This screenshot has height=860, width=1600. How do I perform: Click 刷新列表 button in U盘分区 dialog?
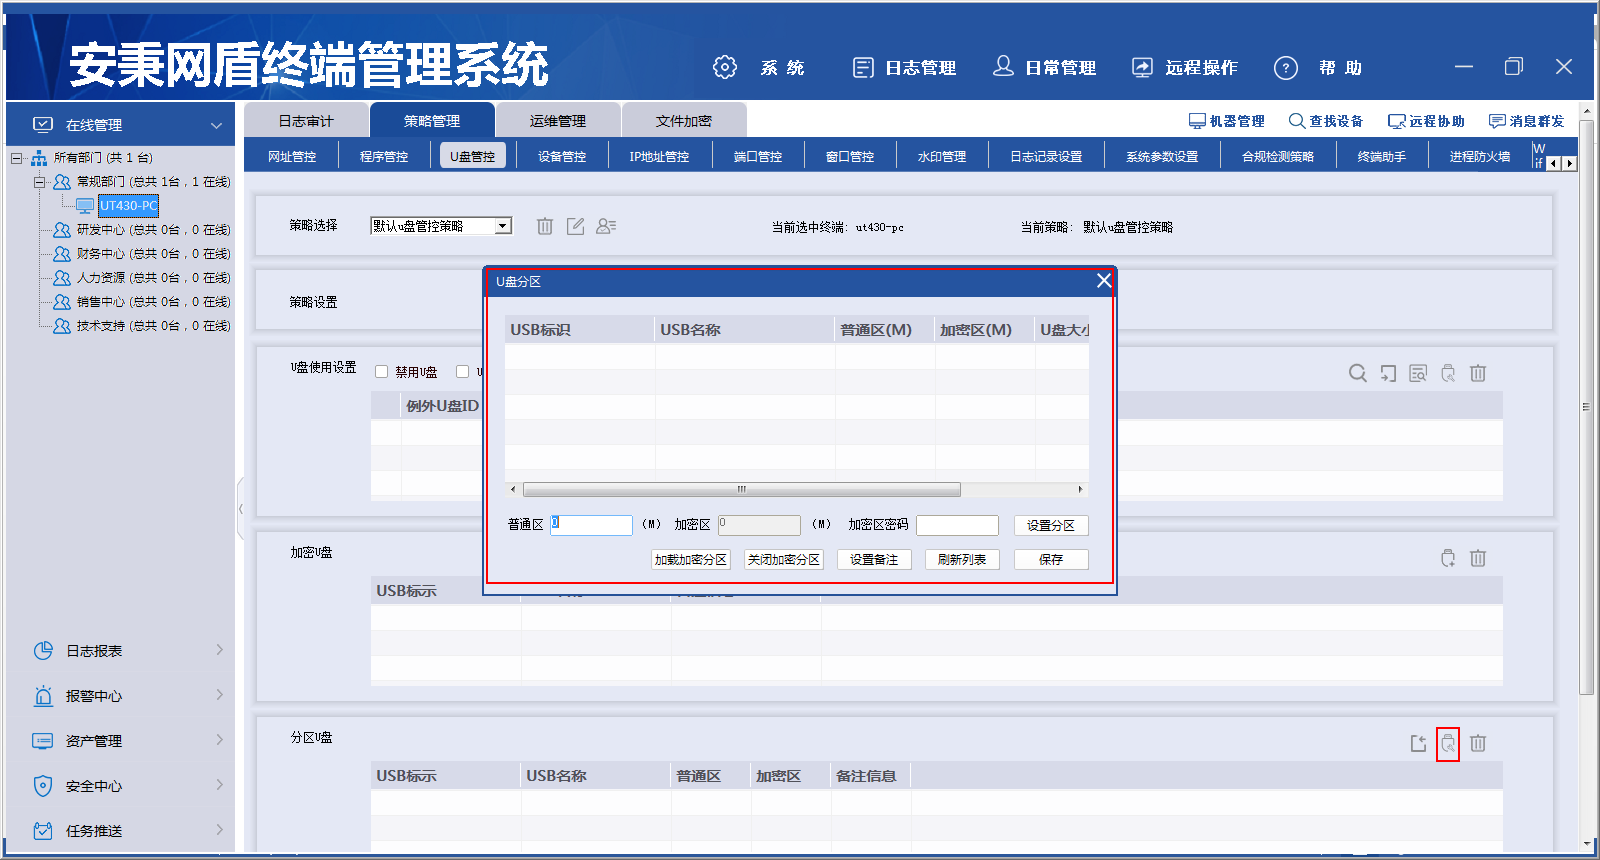tap(961, 559)
